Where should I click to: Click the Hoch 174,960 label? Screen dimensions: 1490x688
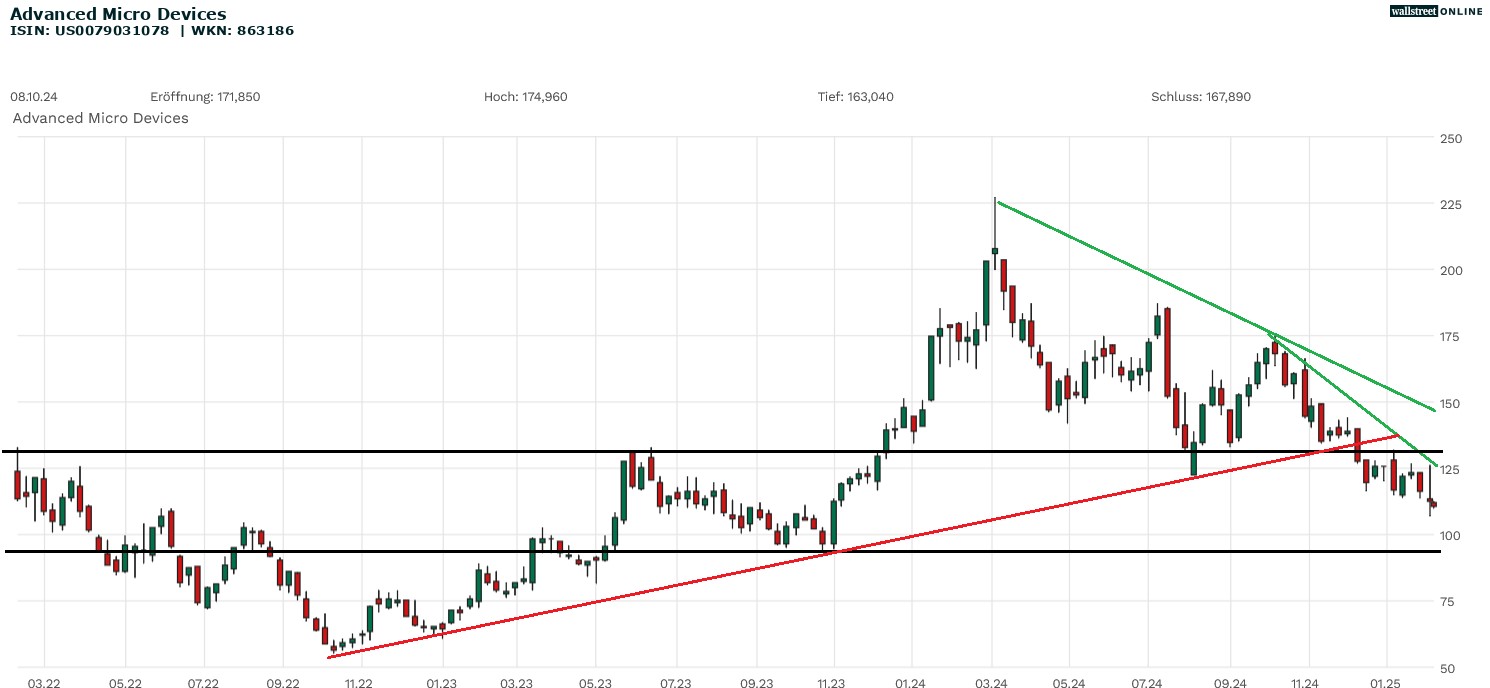click(524, 97)
